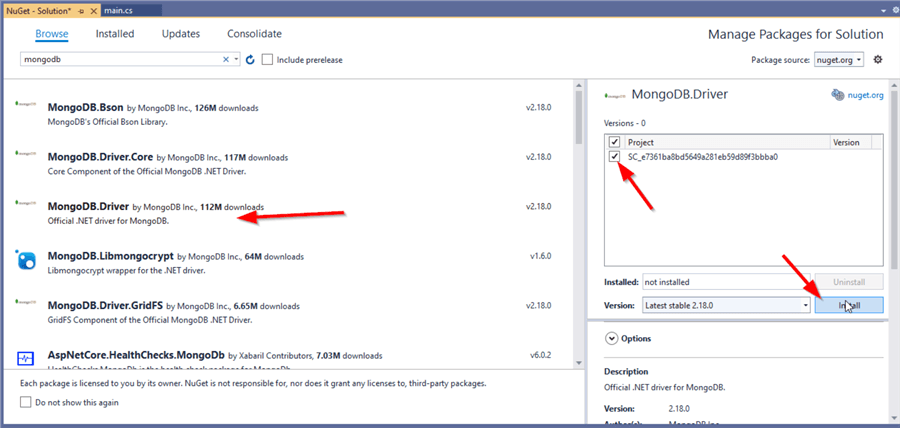
Task: Click the MongoDB.Driver.Core package logo
Action: pos(25,154)
